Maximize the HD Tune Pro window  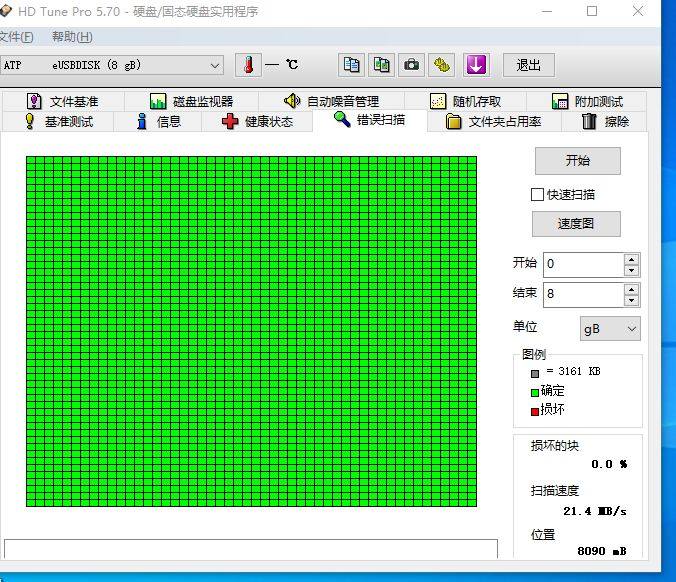pyautogui.click(x=592, y=11)
